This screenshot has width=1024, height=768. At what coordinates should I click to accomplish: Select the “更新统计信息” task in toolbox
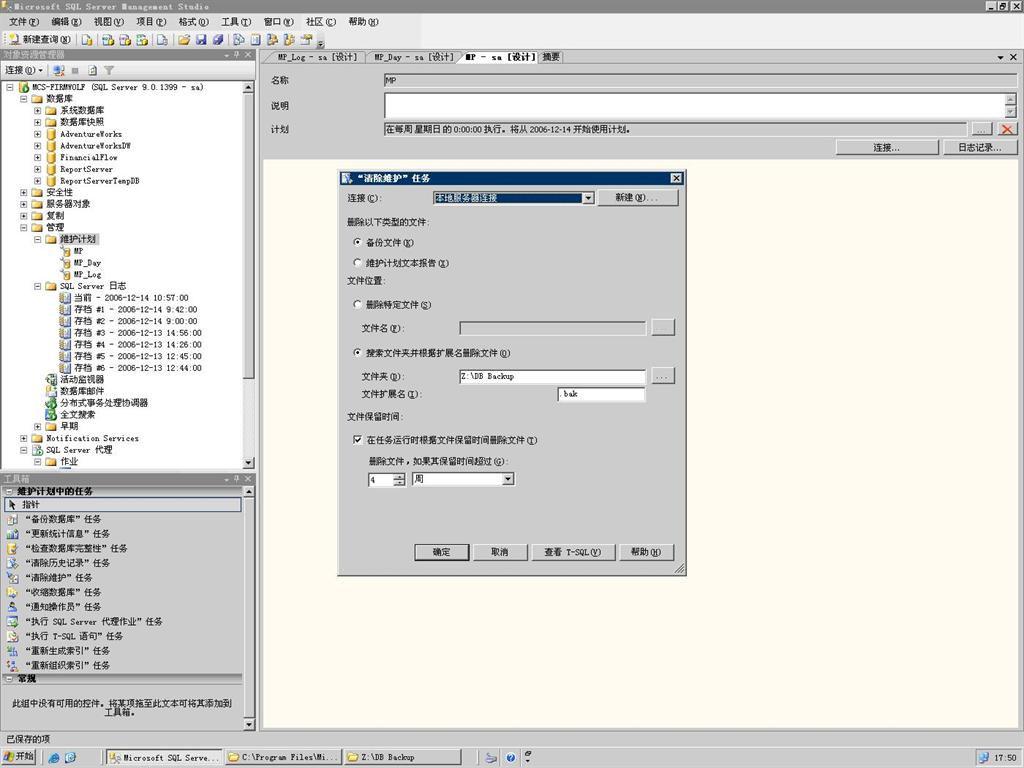click(x=67, y=534)
